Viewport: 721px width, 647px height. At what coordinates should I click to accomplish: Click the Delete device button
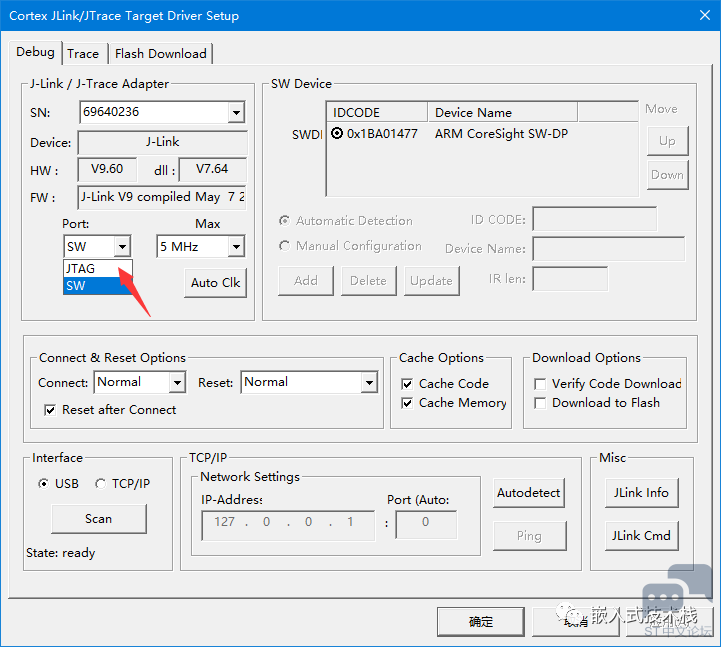(x=368, y=281)
